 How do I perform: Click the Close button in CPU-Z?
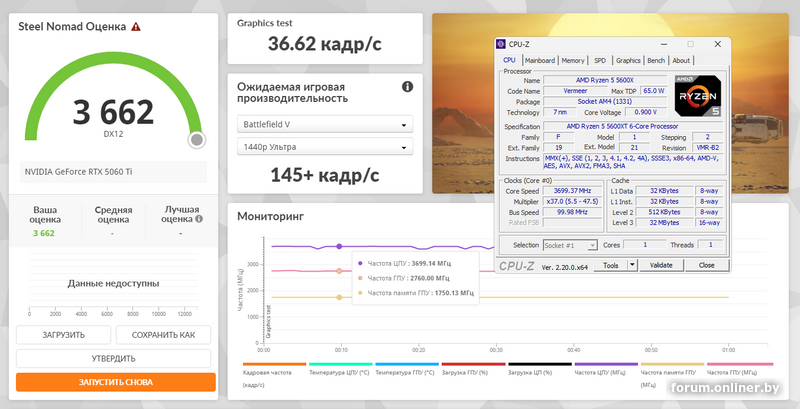[707, 265]
